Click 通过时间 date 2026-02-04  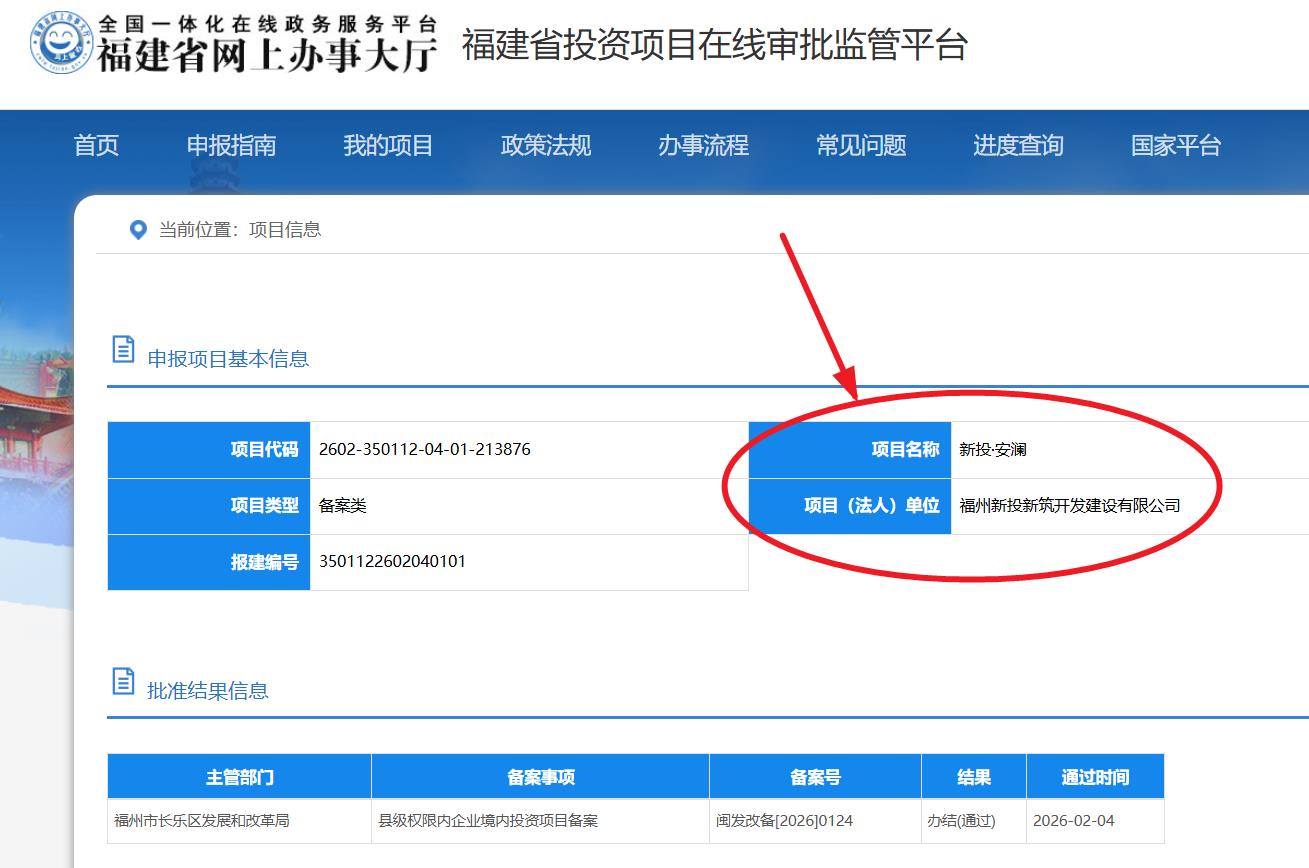pos(1073,821)
